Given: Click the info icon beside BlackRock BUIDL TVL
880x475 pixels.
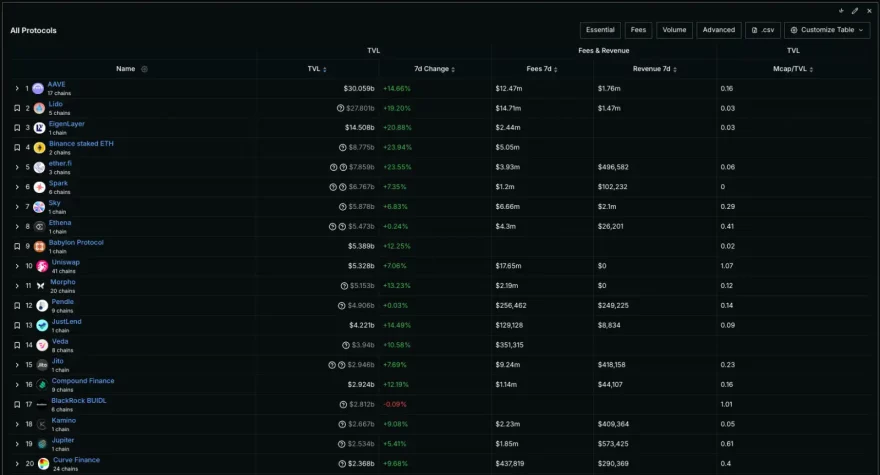Looking at the screenshot, I should pos(340,404).
